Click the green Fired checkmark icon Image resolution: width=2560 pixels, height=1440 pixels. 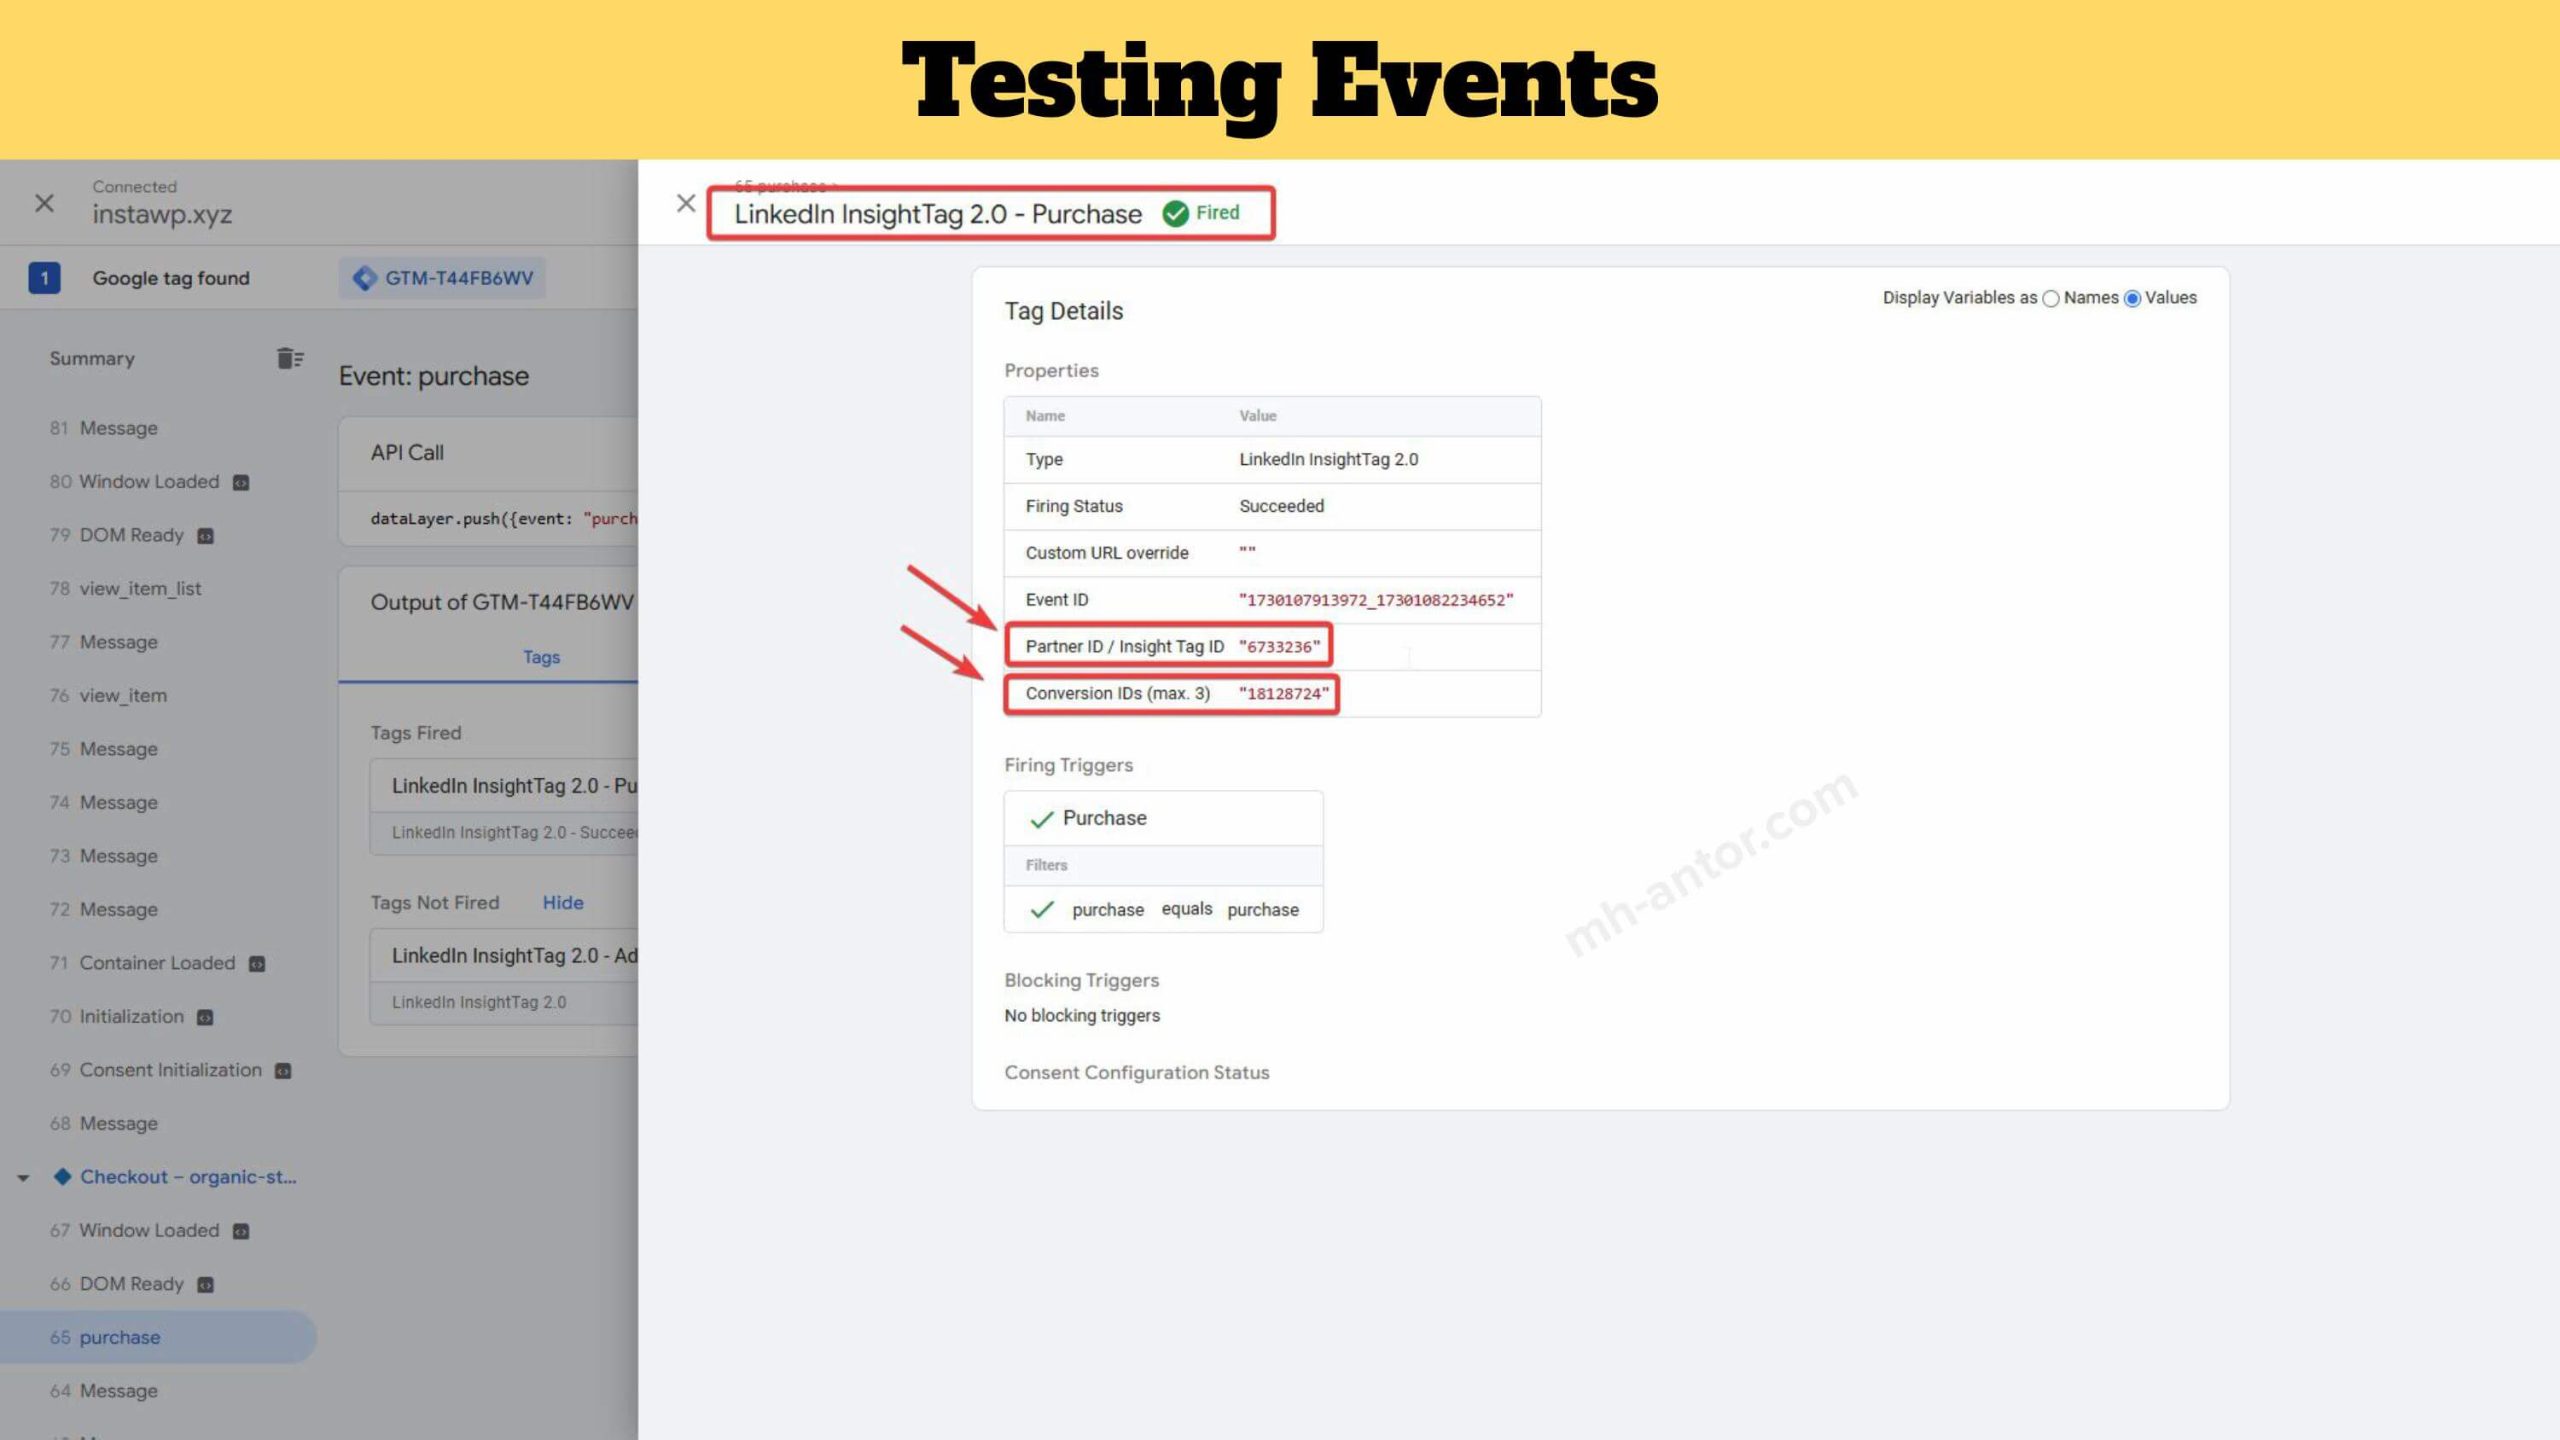tap(1175, 213)
